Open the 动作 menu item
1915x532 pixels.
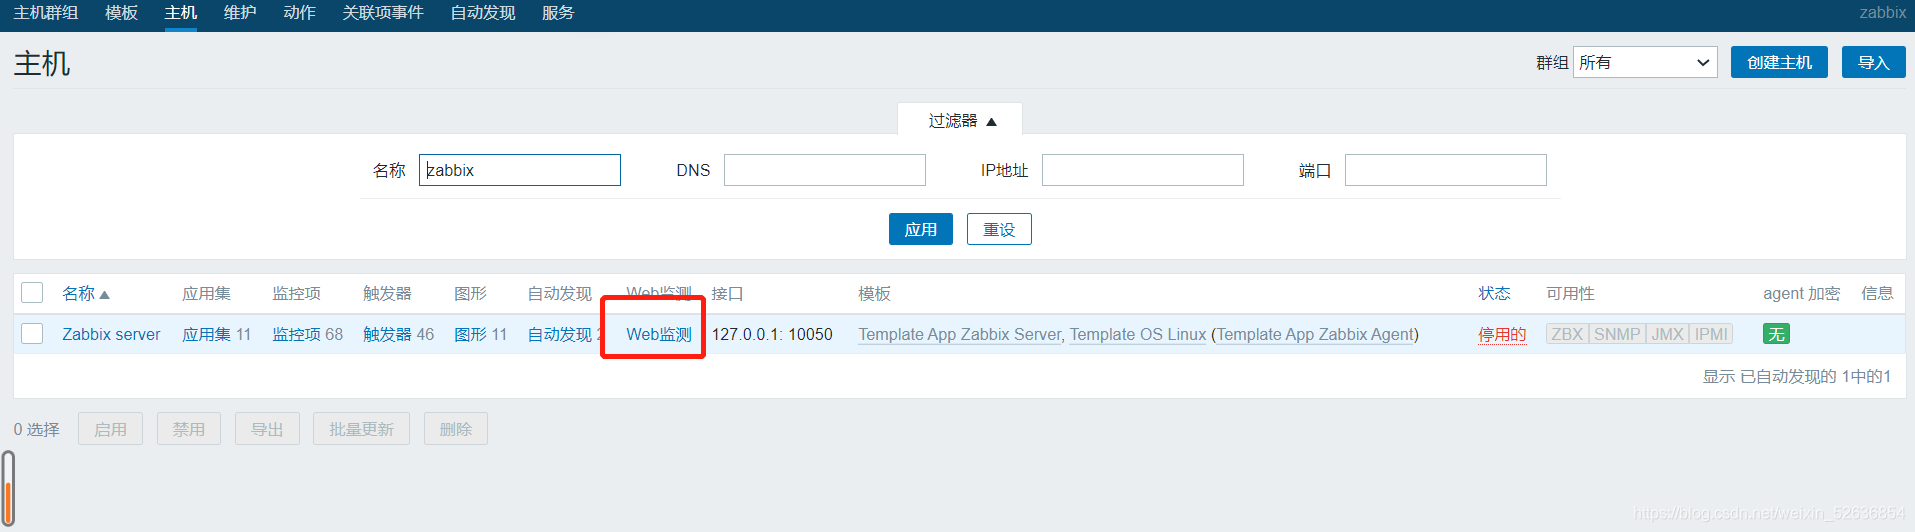click(300, 13)
